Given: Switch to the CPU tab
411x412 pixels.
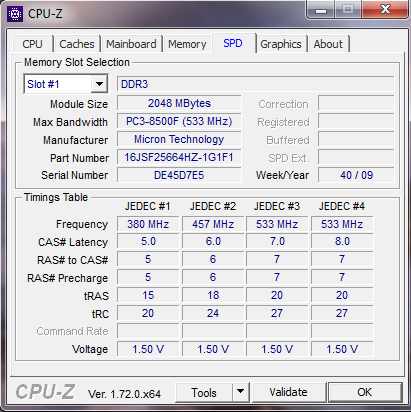Looking at the screenshot, I should [32, 44].
